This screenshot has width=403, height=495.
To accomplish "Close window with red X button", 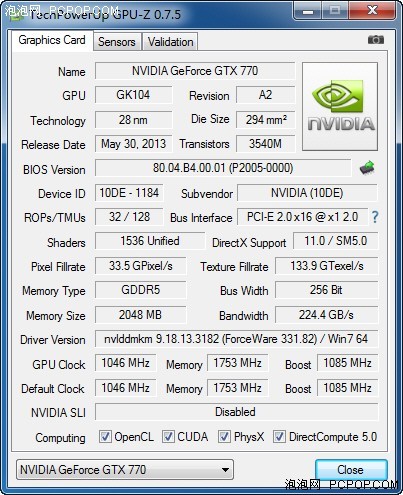I will point(372,11).
